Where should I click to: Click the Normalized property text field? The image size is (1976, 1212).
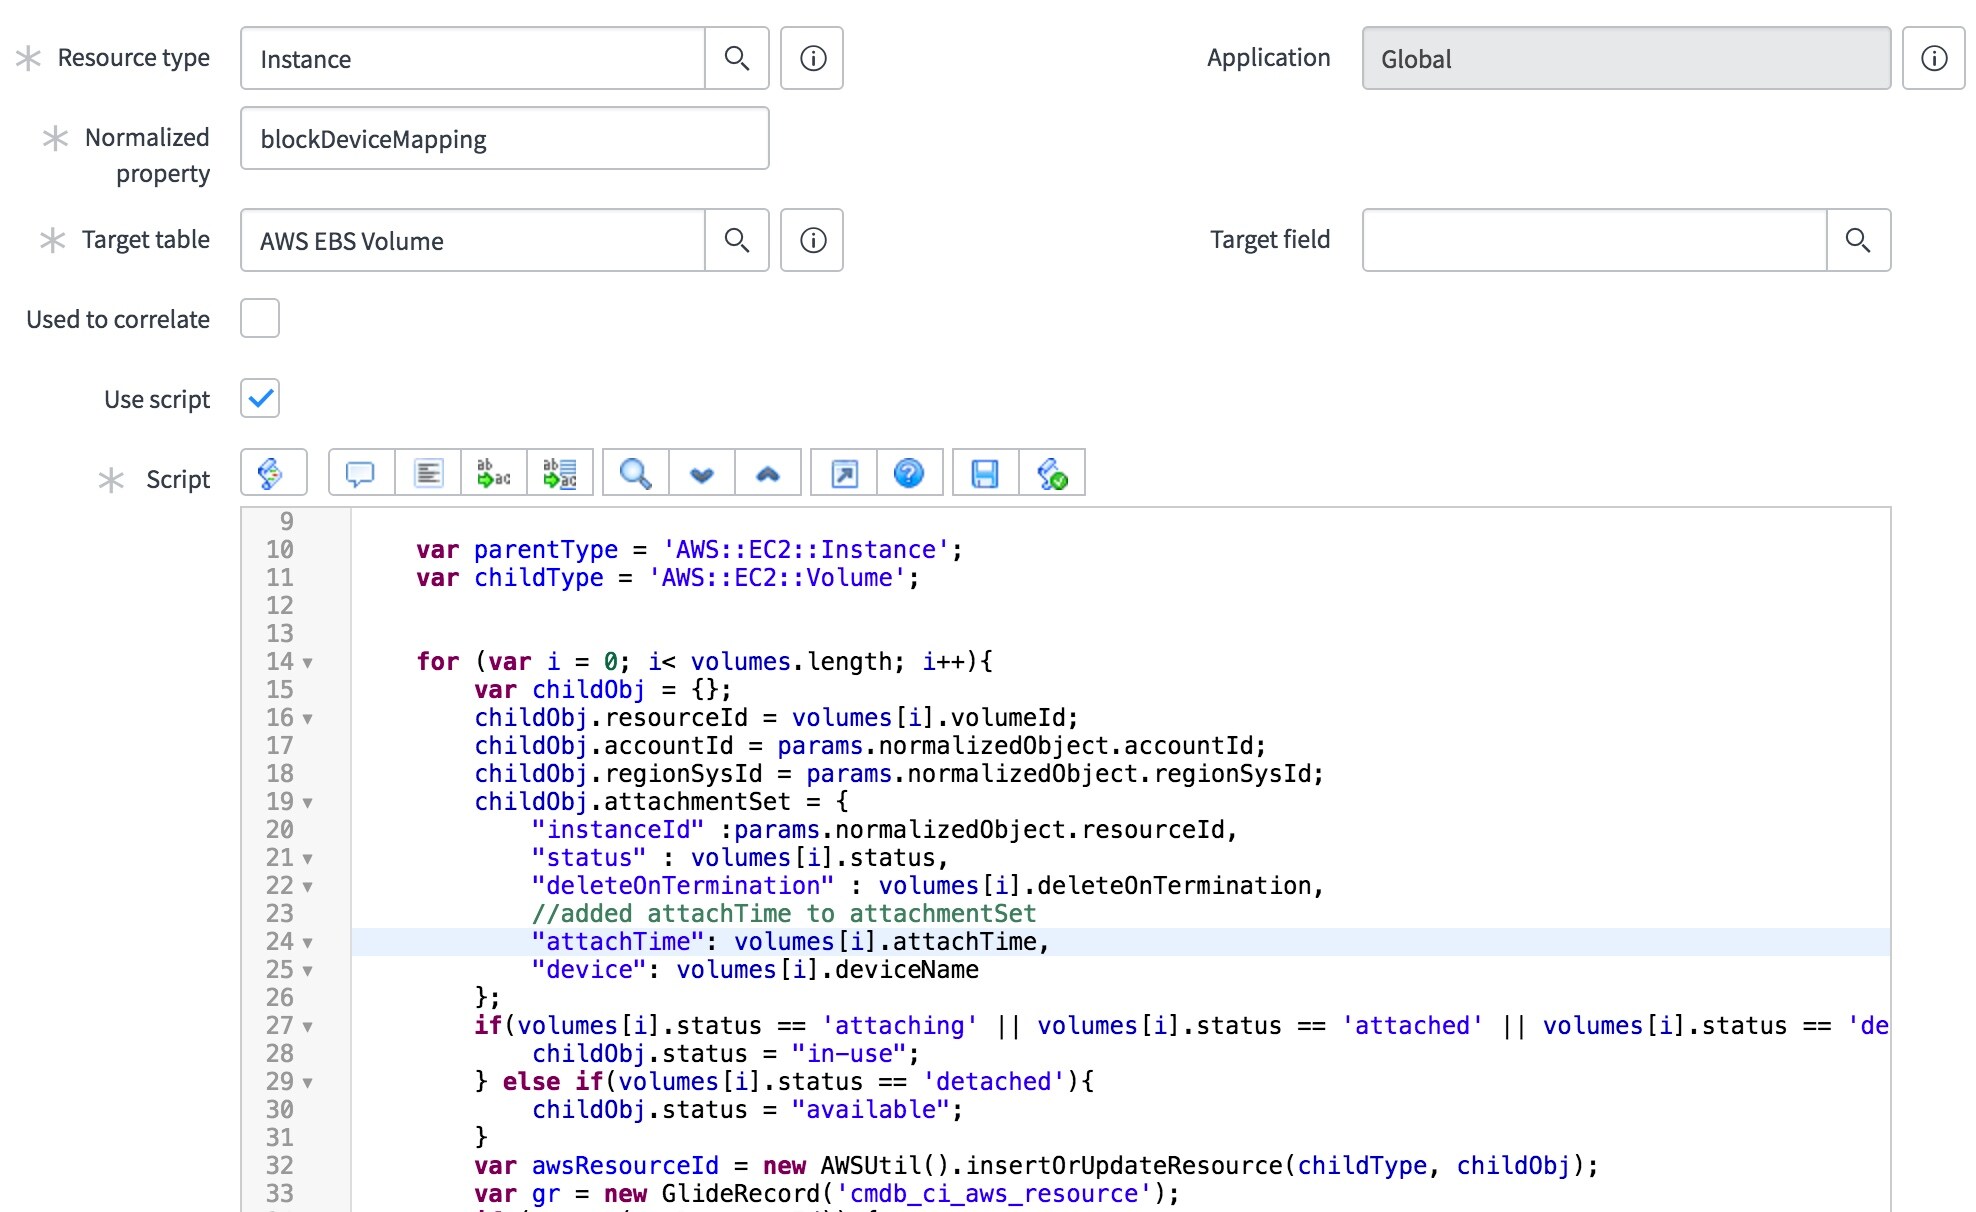coord(504,139)
